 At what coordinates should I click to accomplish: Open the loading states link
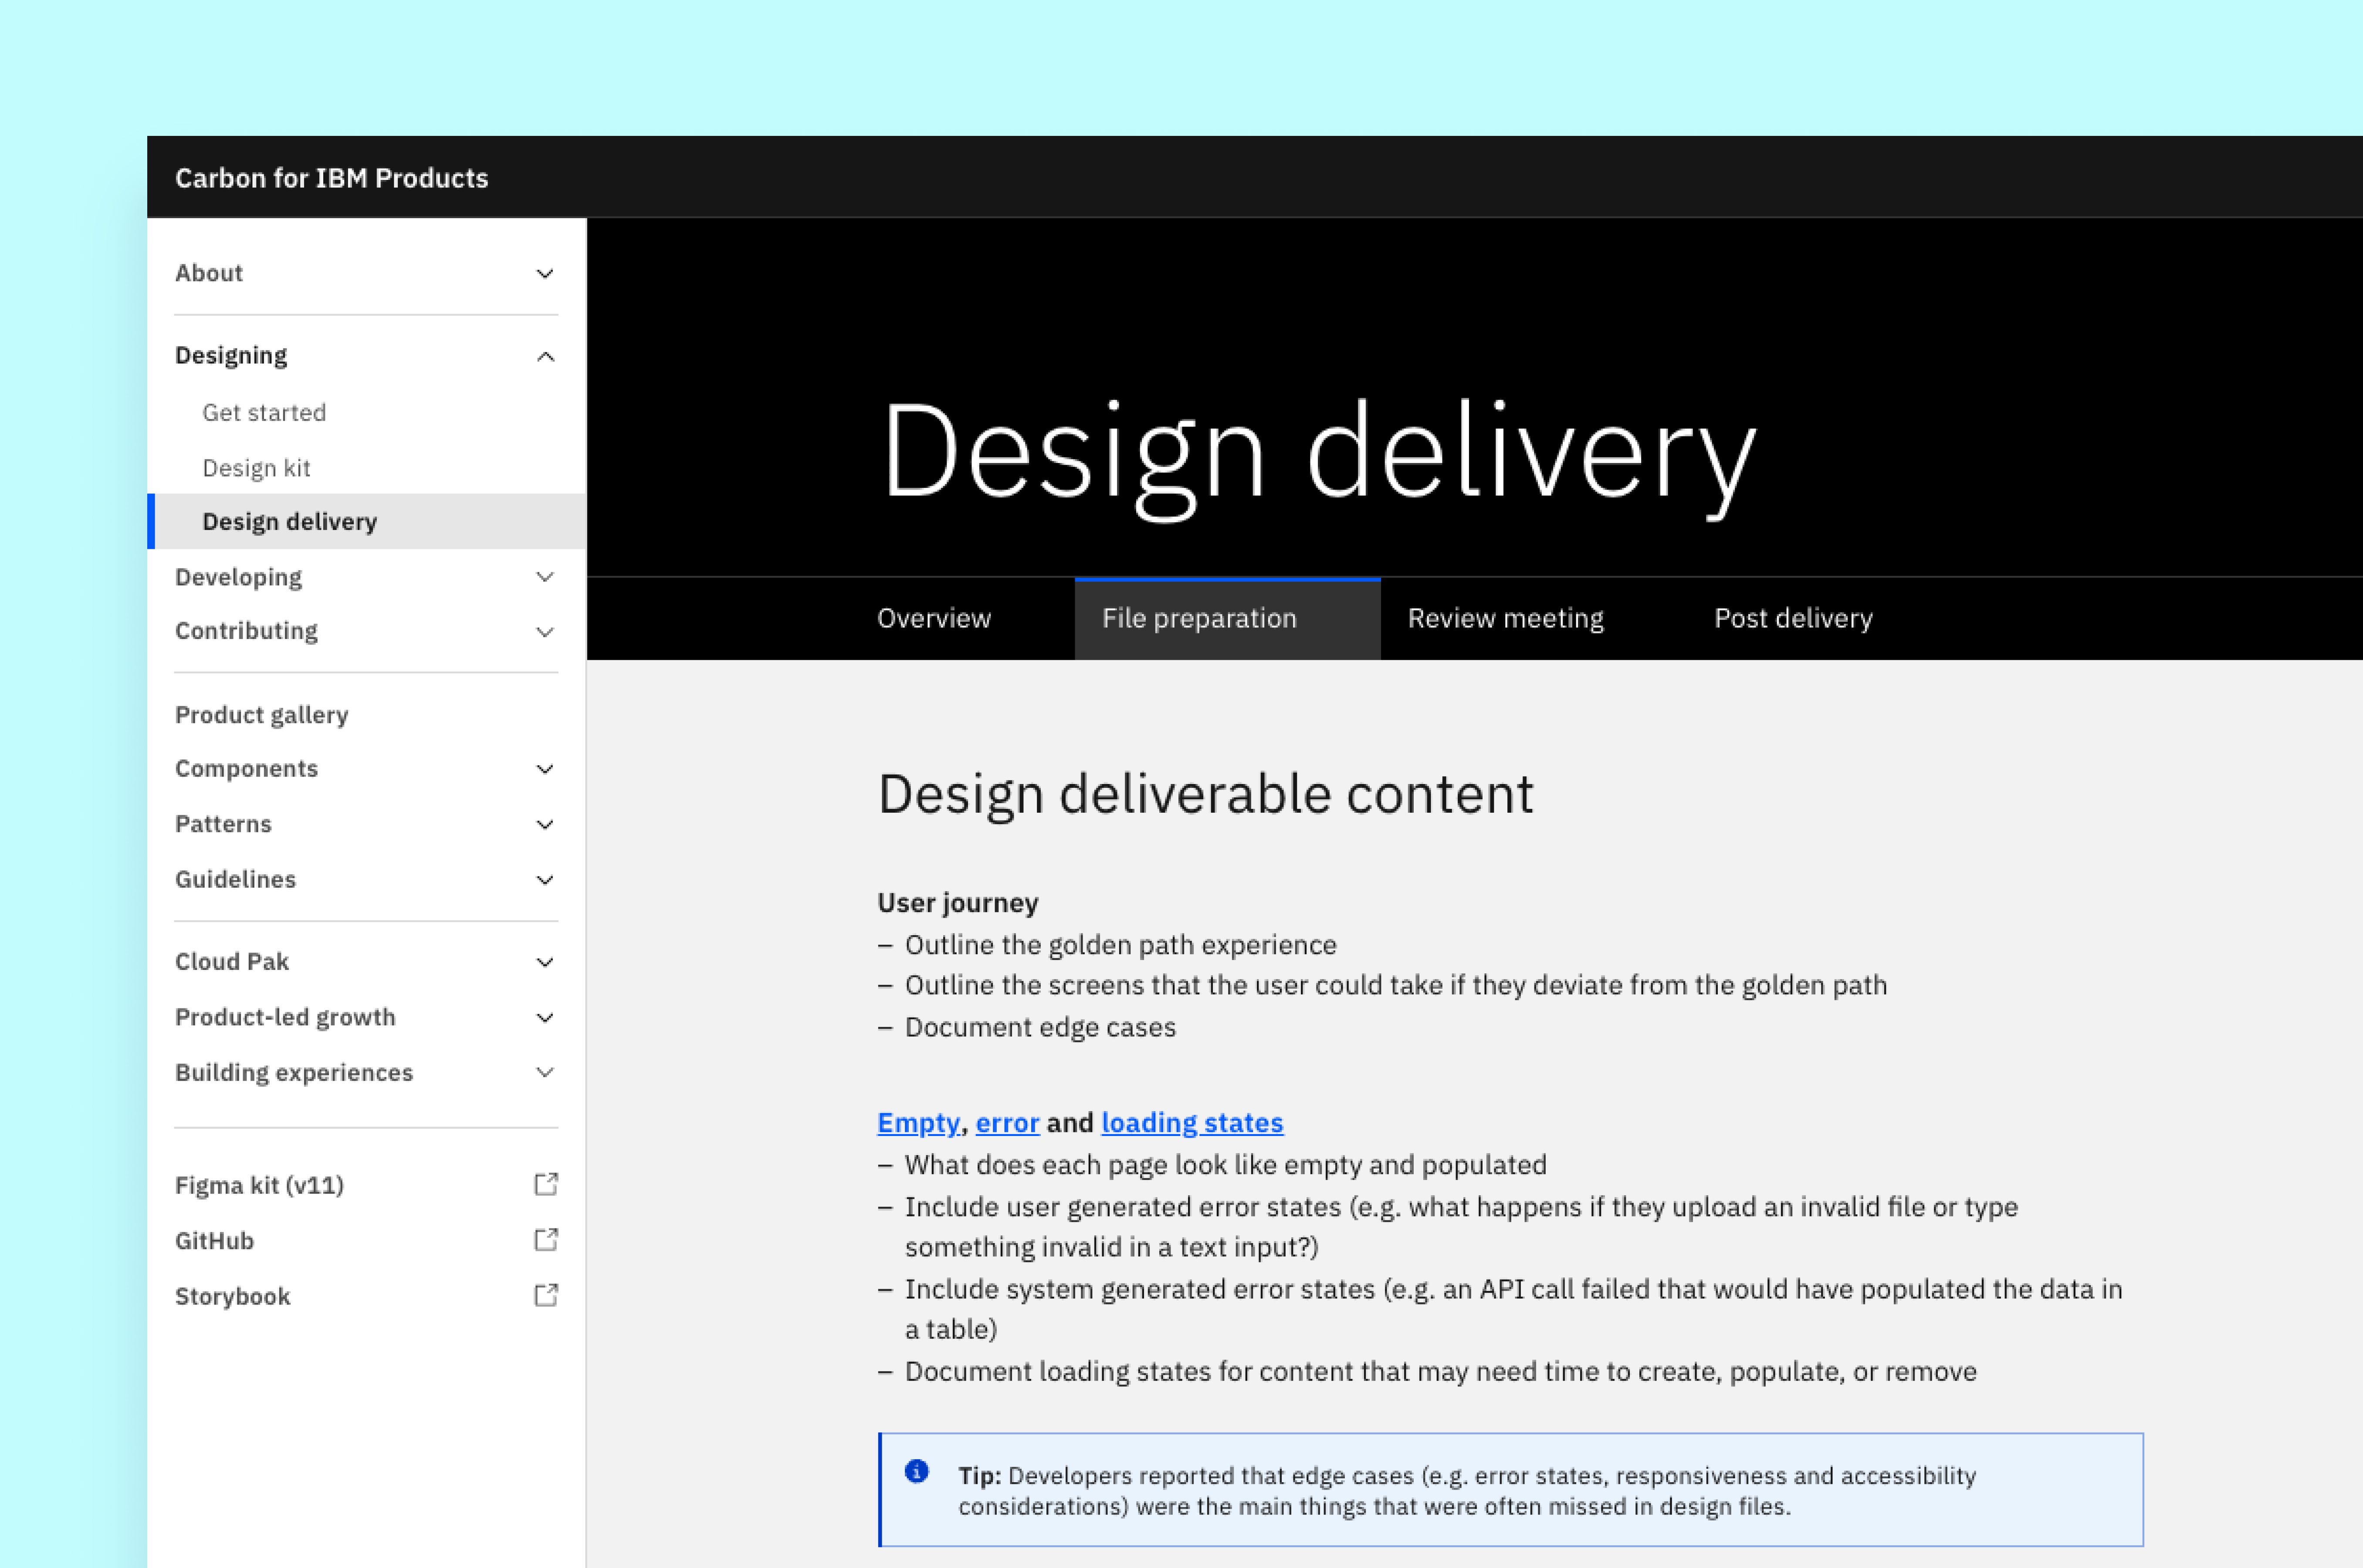coord(1192,1122)
